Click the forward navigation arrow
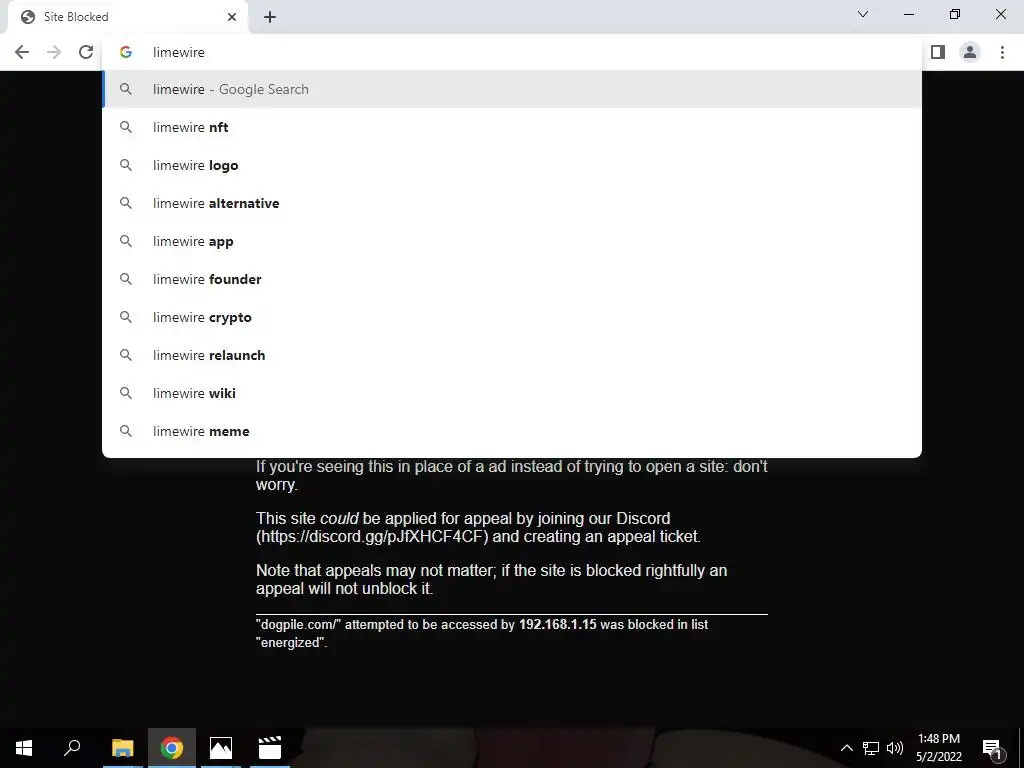 coord(54,52)
